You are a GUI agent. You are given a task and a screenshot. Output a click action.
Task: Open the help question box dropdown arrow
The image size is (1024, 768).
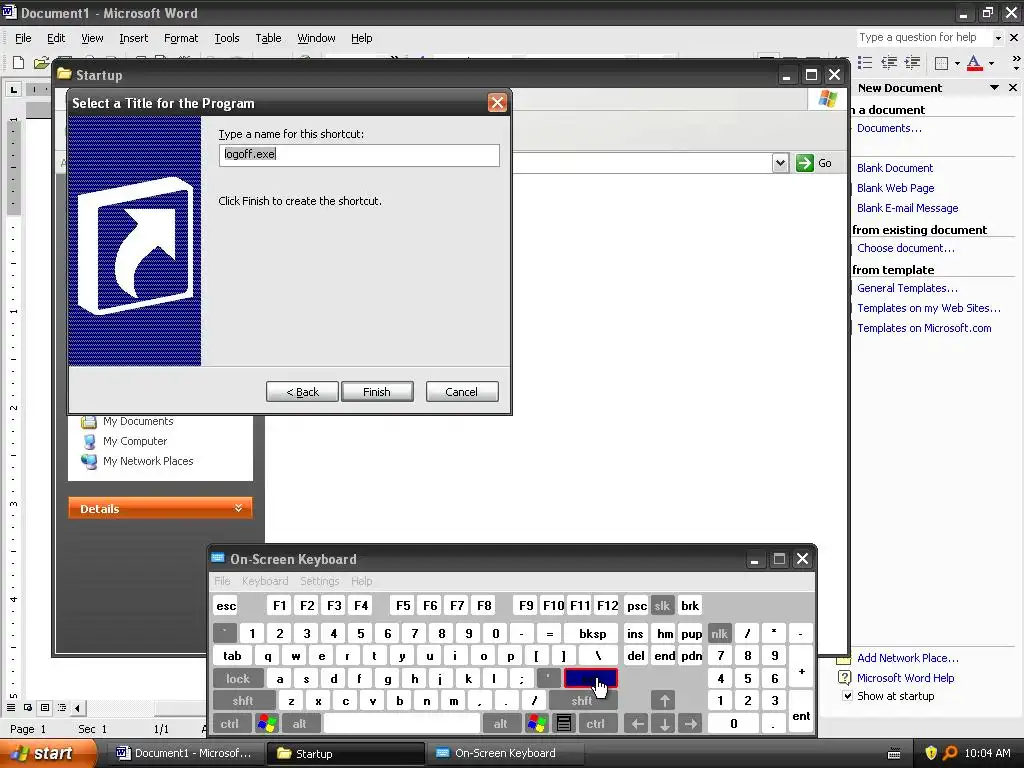998,38
